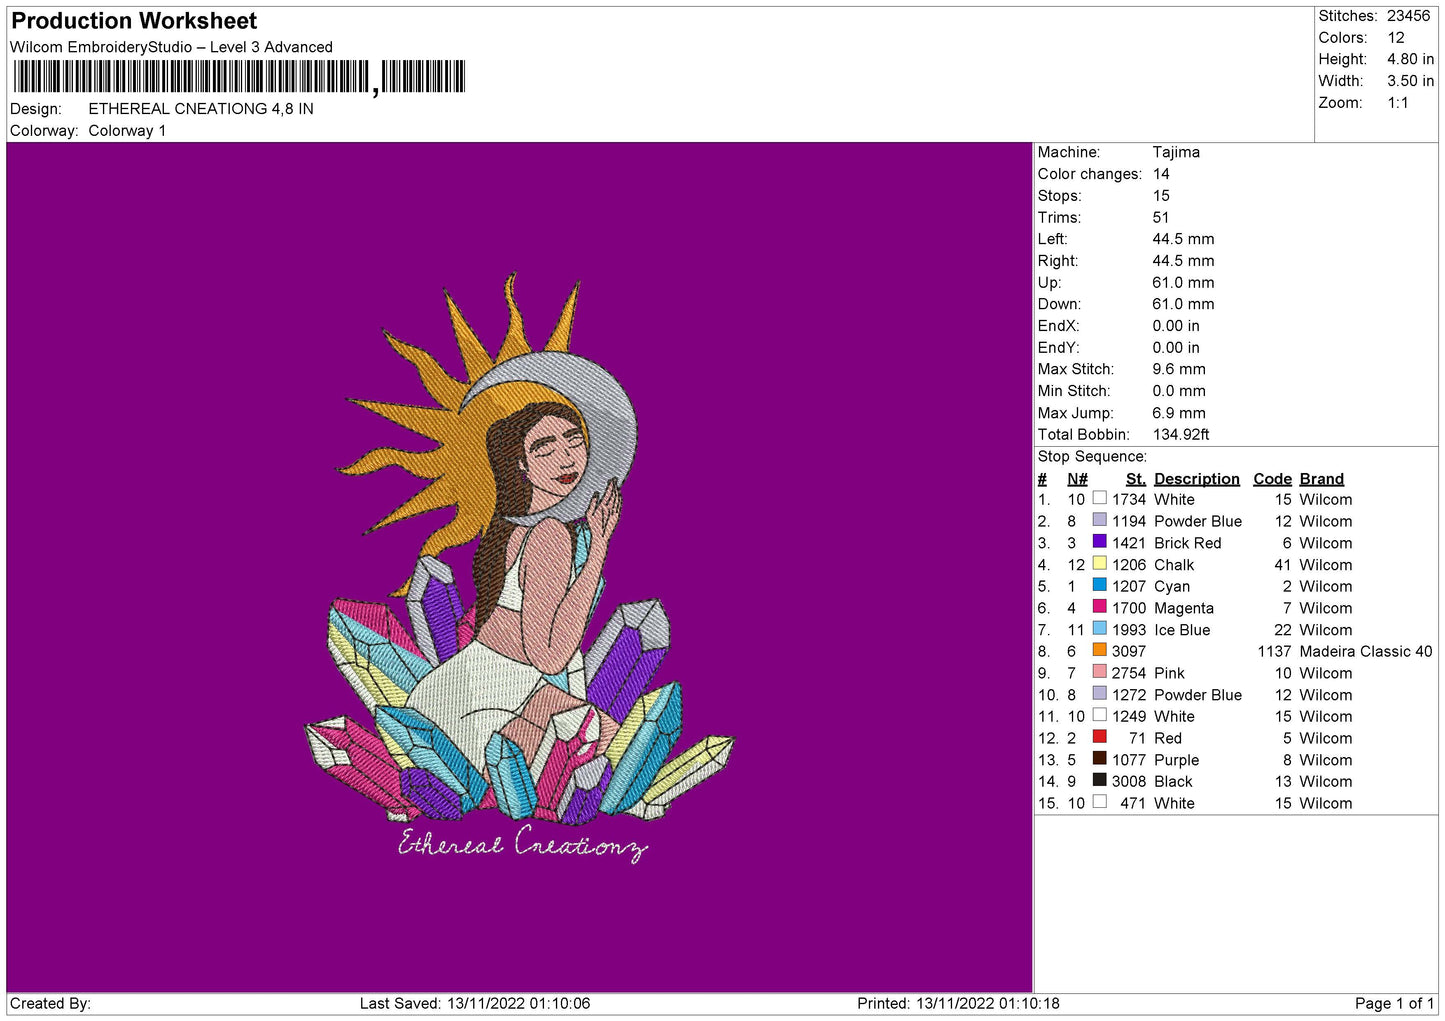Click the Color changes value '14'
The width and height of the screenshot is (1445, 1021).
(x=1161, y=174)
